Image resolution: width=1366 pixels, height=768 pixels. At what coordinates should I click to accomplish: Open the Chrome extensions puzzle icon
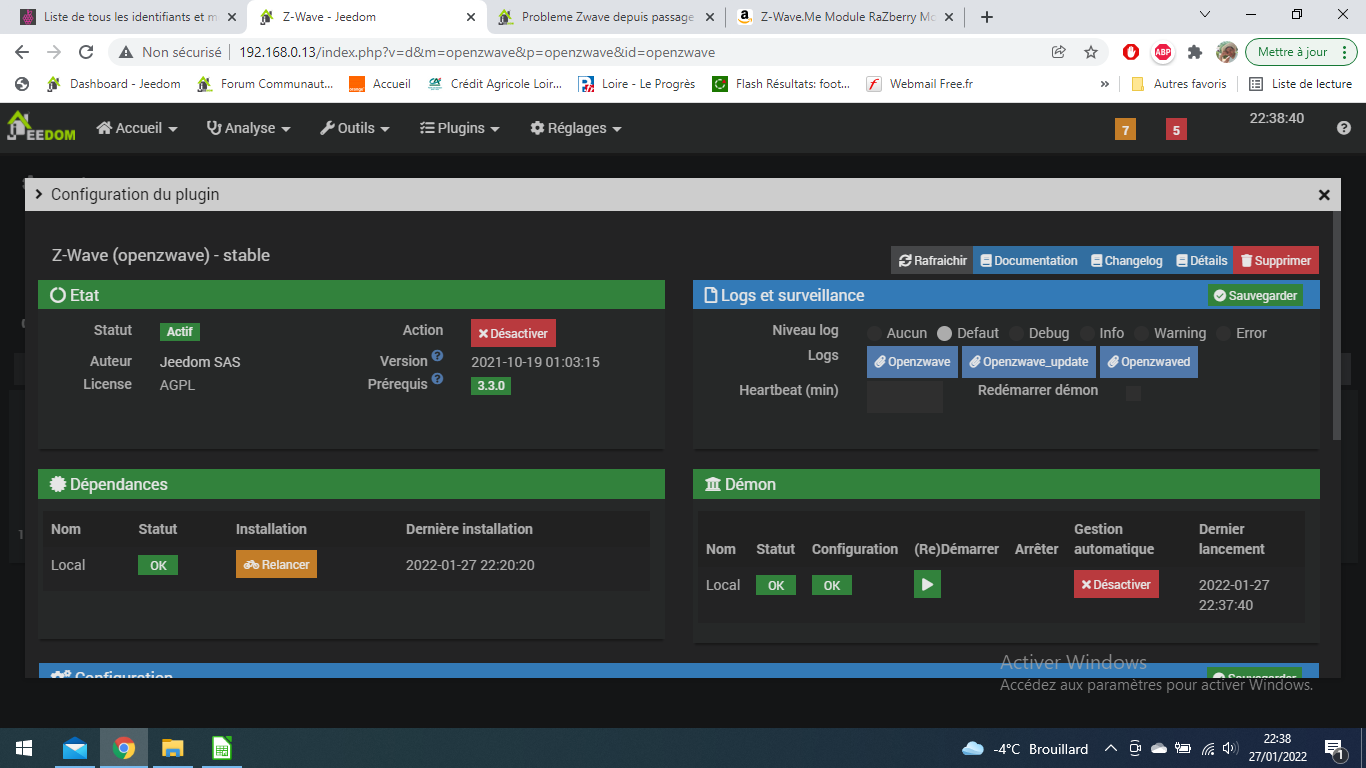point(1195,52)
